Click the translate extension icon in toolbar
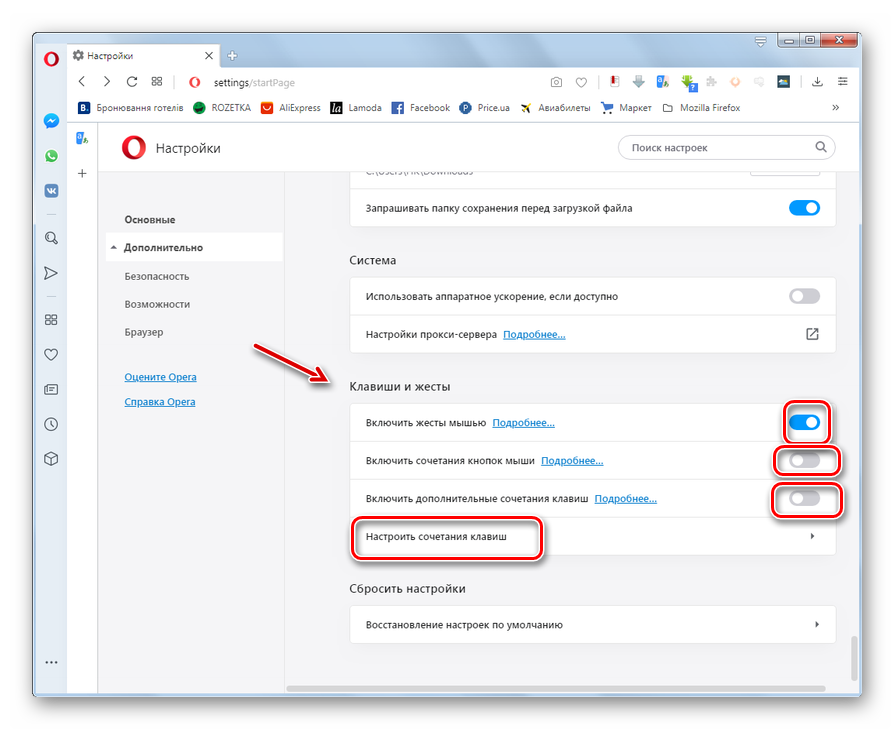 663,82
